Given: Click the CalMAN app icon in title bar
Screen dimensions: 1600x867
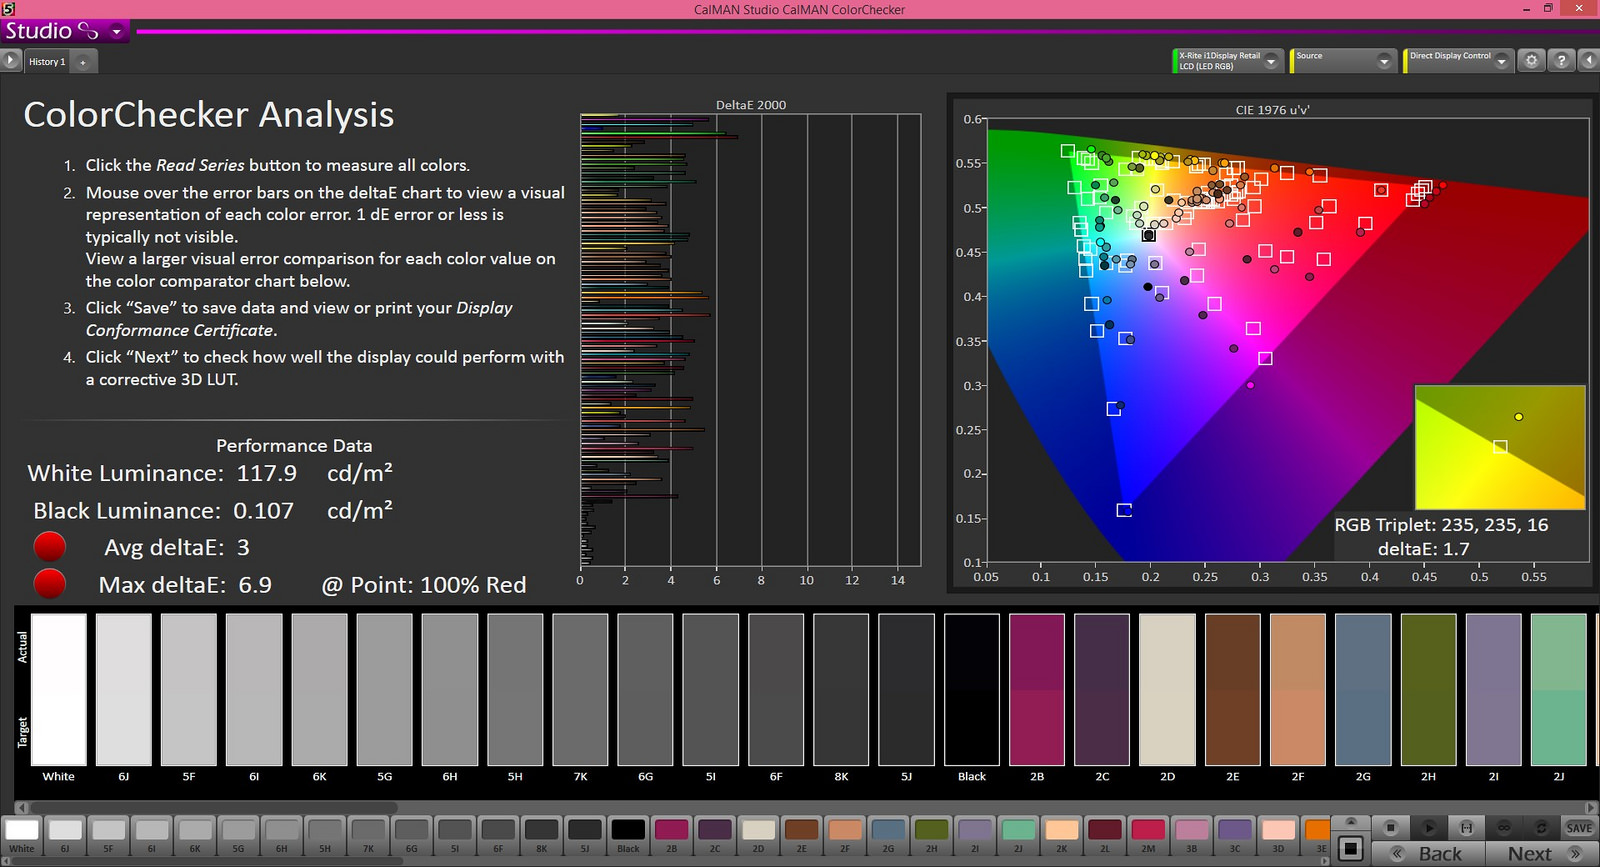Looking at the screenshot, I should coord(8,8).
